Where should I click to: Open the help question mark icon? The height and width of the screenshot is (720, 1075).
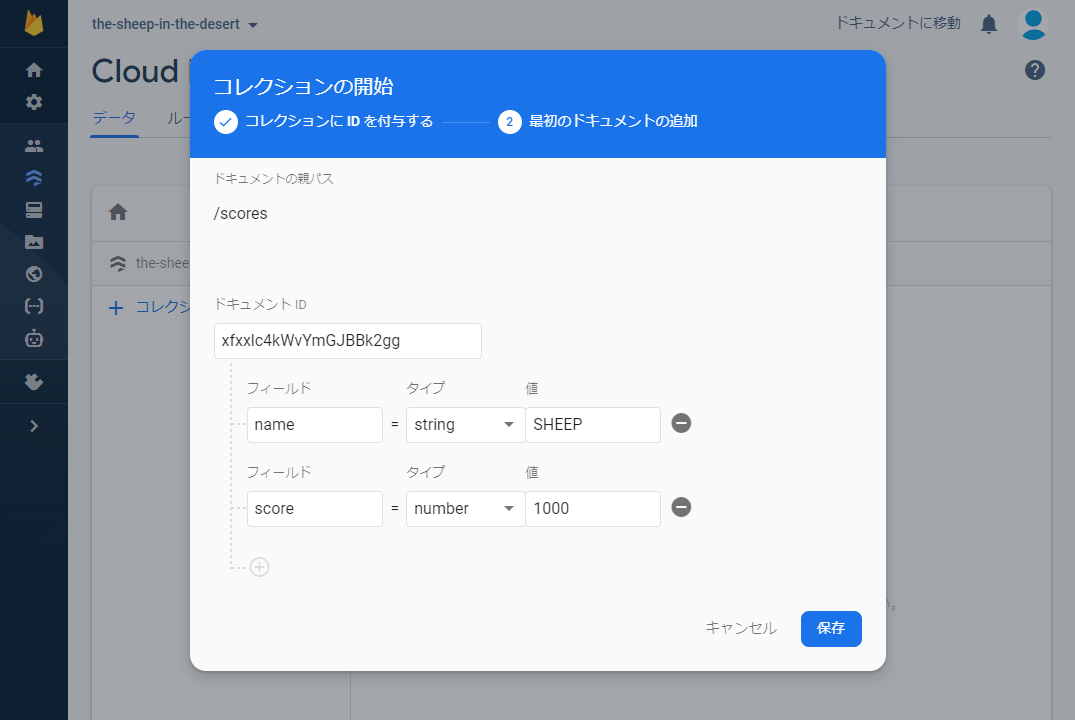pos(1035,70)
